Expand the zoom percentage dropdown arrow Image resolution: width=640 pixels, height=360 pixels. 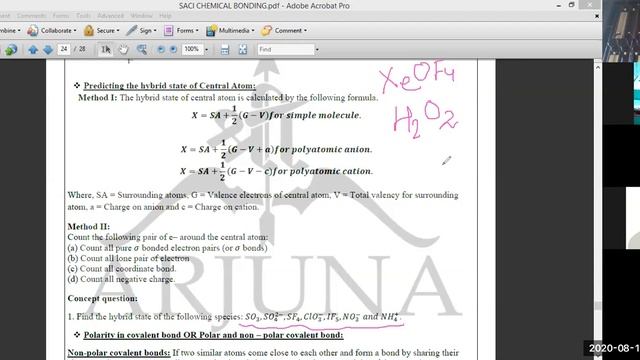[206, 49]
